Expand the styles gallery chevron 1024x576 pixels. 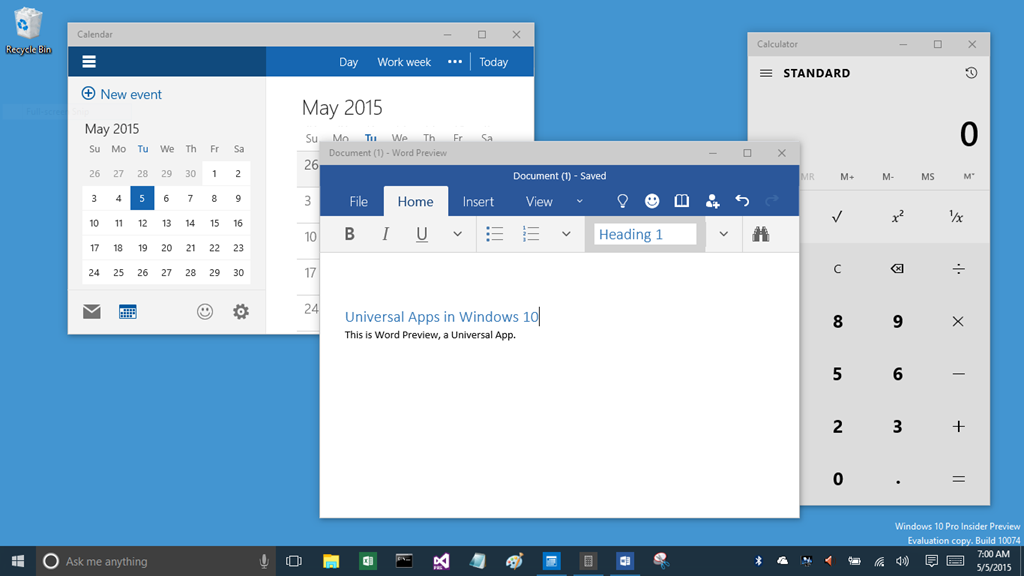point(724,234)
